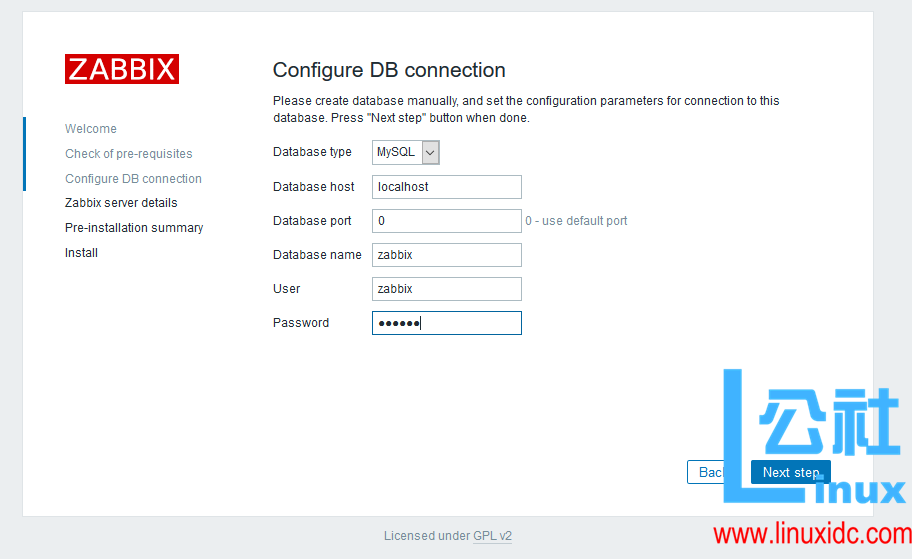The height and width of the screenshot is (559, 912).
Task: Click the 'Licensed under' footer text
Action: coord(427,536)
